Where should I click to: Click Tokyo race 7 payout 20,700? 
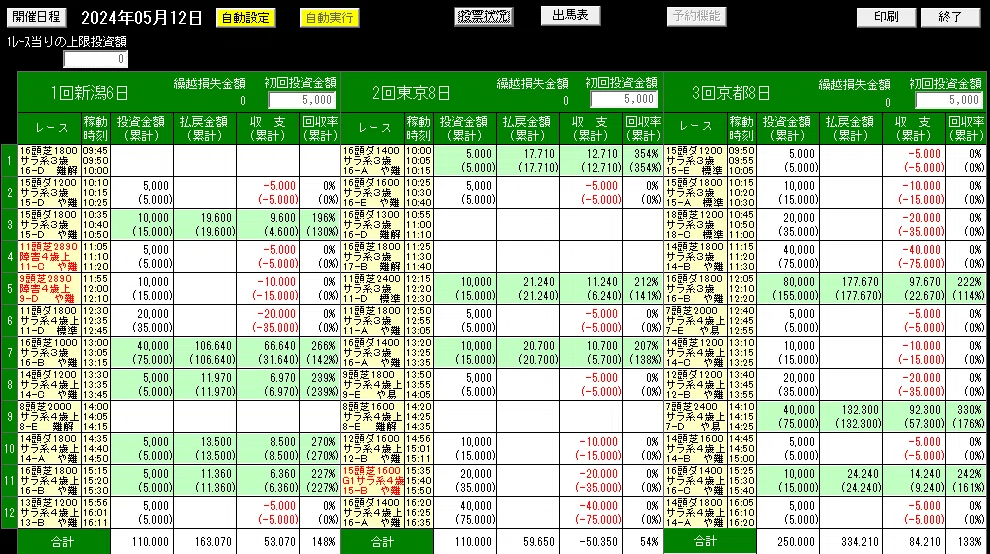(x=539, y=346)
